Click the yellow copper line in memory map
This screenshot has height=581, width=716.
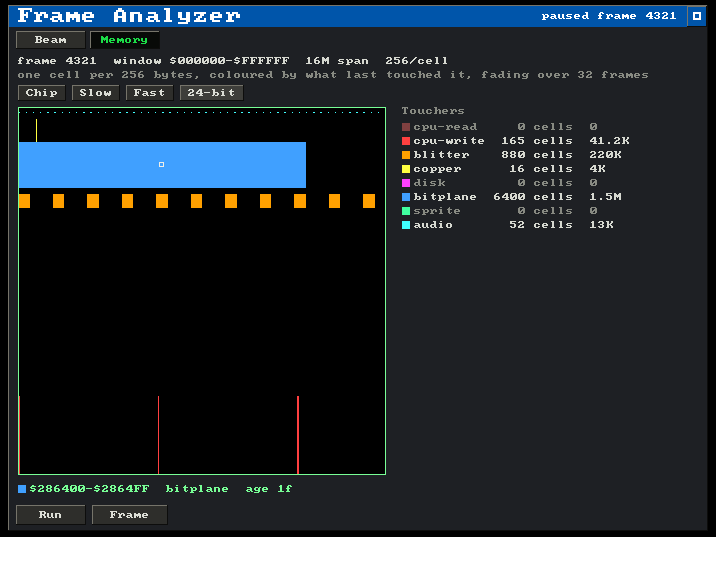coord(37,131)
